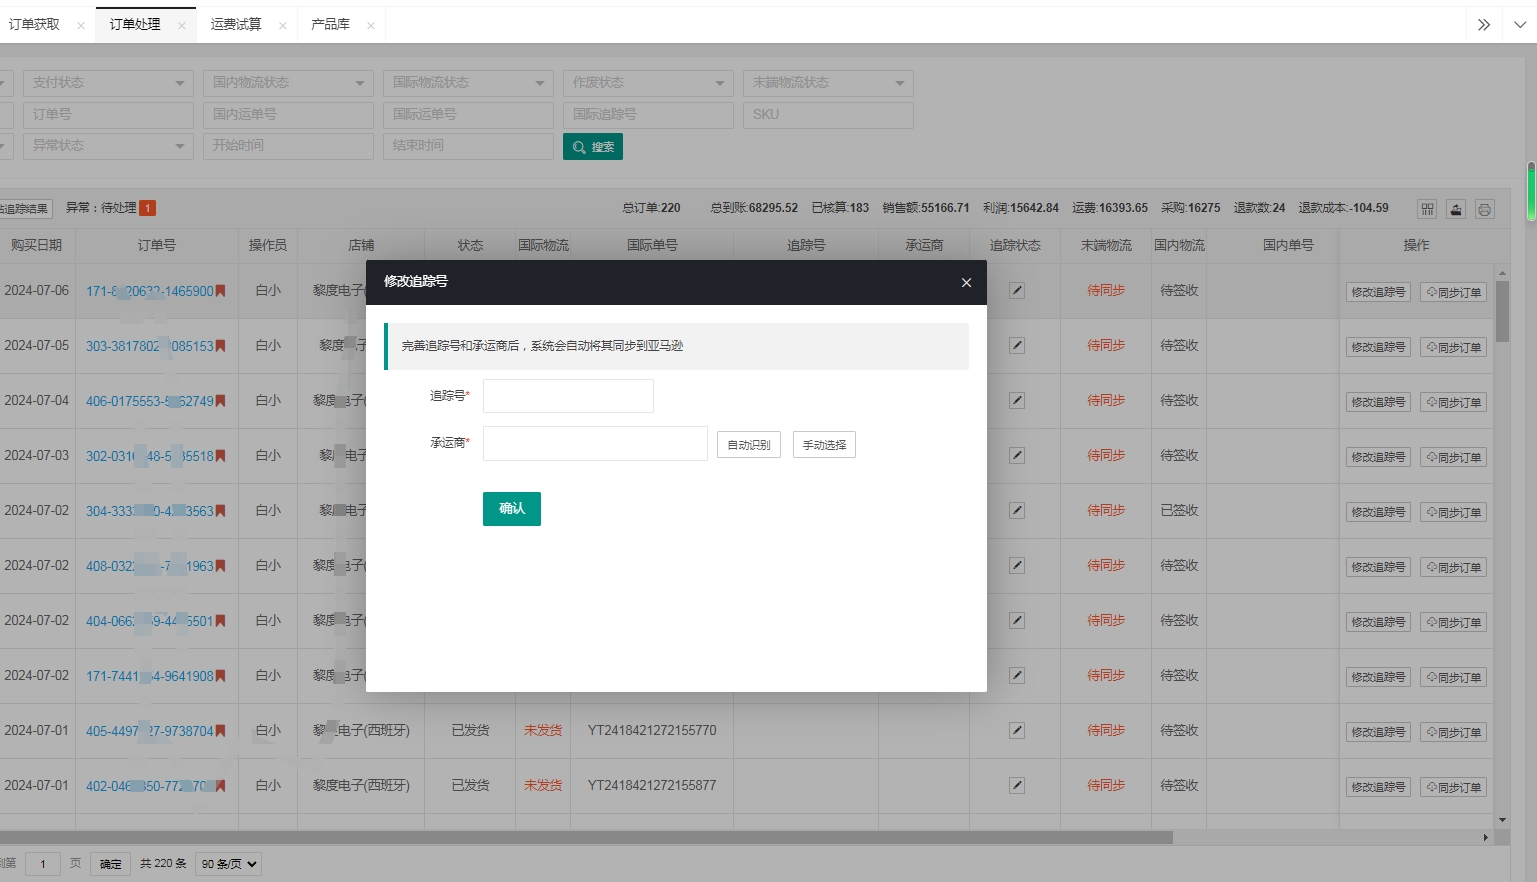Close the 运费试算 tab with its X

click(x=283, y=26)
